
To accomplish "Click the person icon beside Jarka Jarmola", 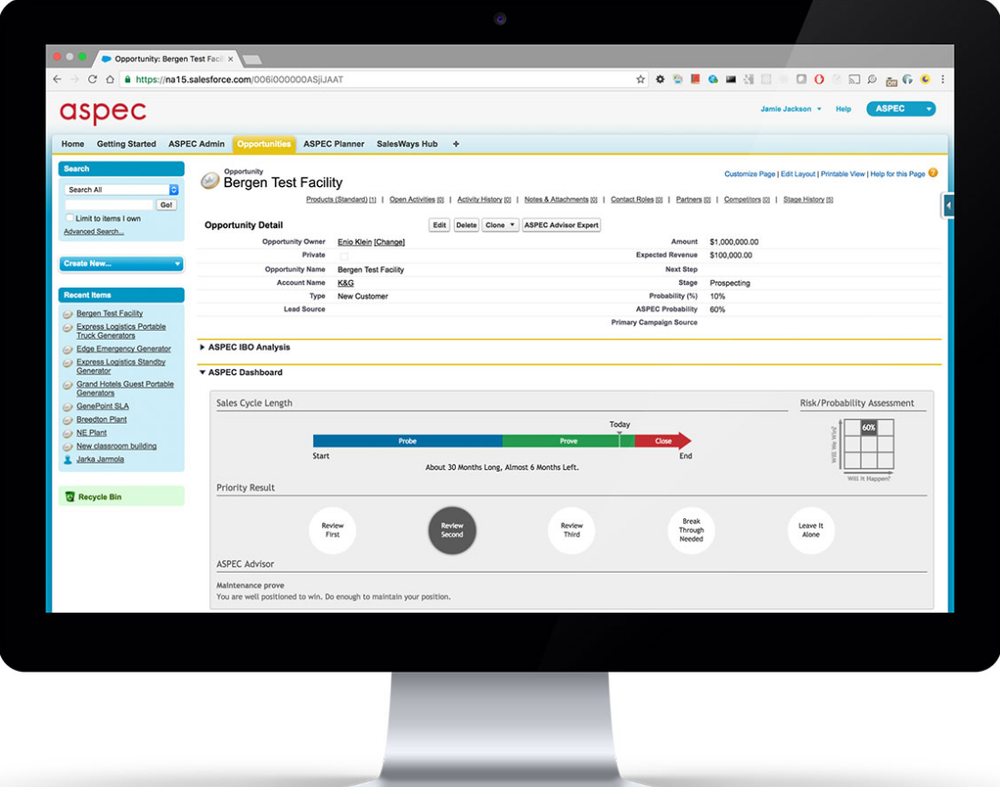I will click(68, 459).
